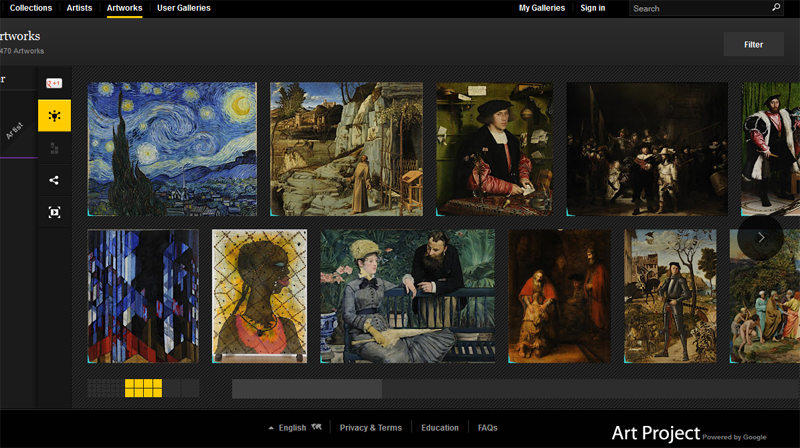Click the world map icon beside English
This screenshot has height=448, width=800.
click(x=317, y=428)
